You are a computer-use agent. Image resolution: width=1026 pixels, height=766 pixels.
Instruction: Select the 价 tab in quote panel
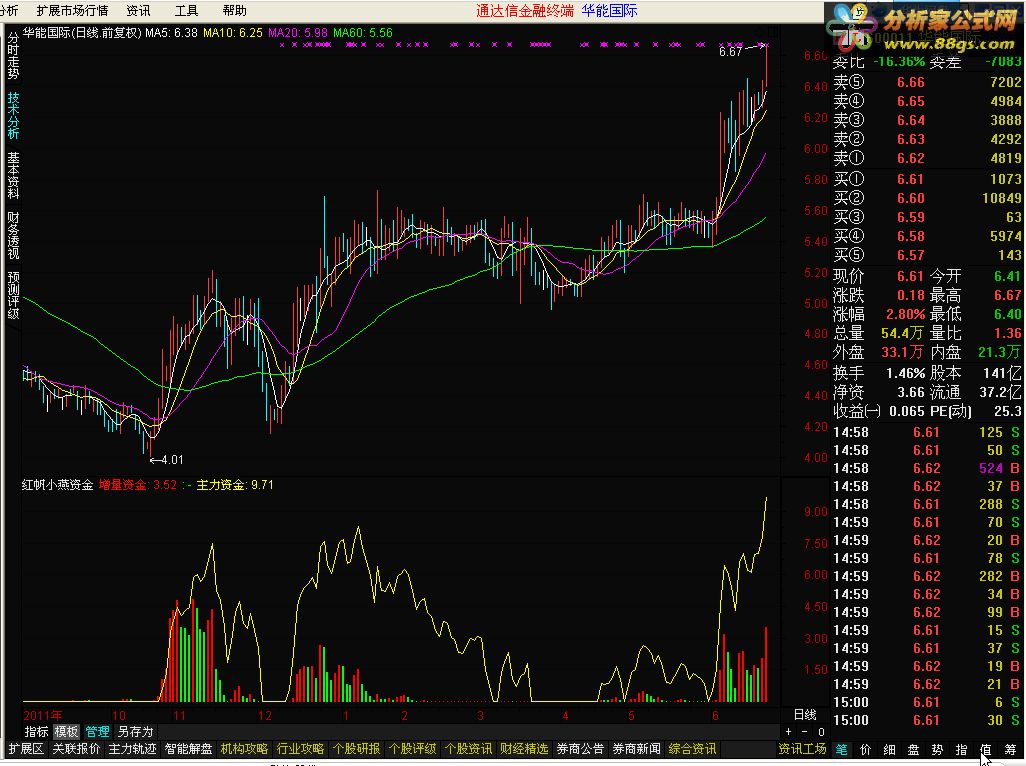(865, 750)
